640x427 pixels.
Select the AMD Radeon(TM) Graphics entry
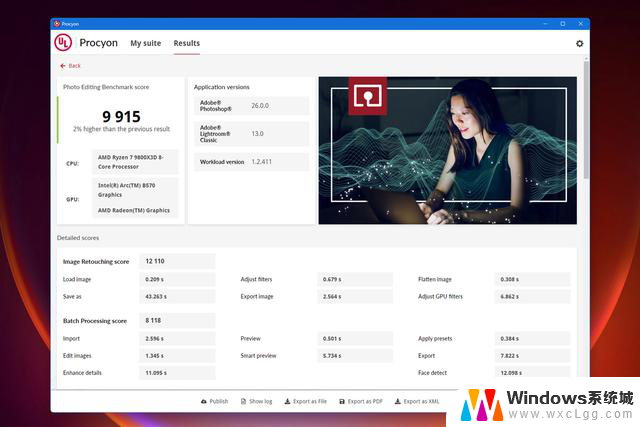point(135,211)
